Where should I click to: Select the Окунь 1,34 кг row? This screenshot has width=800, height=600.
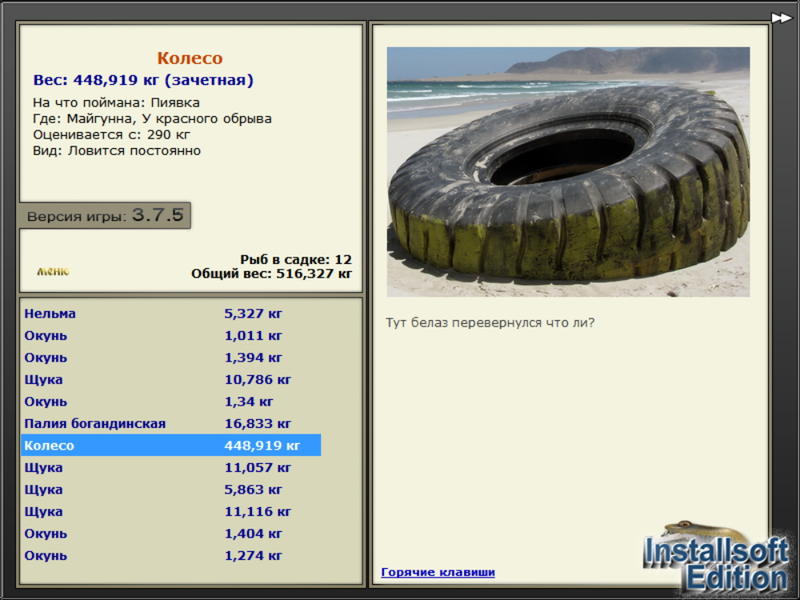171,402
